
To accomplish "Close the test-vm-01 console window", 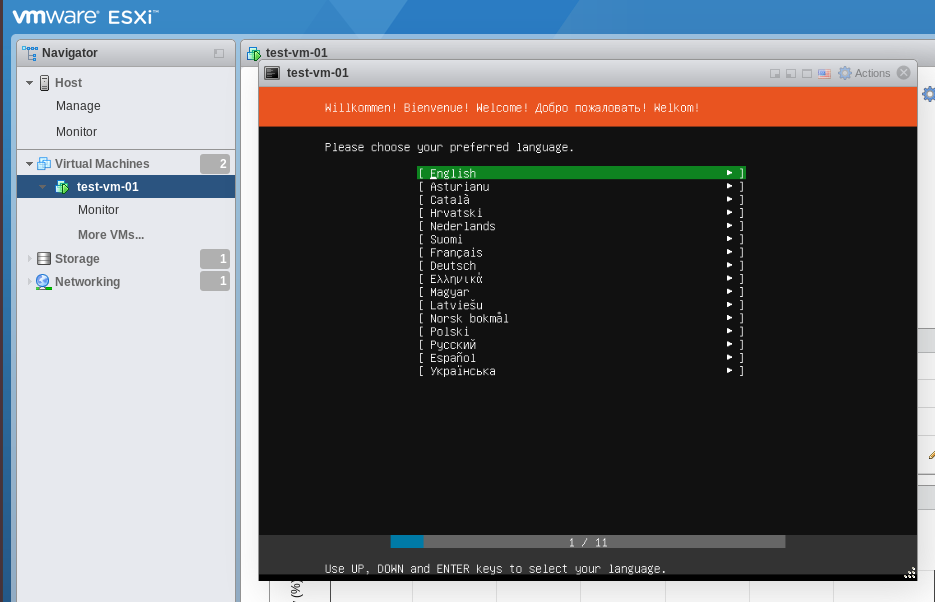I will tap(904, 73).
